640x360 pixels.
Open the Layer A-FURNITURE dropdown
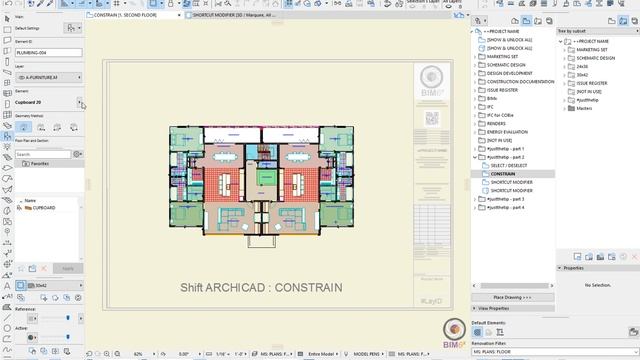point(49,77)
